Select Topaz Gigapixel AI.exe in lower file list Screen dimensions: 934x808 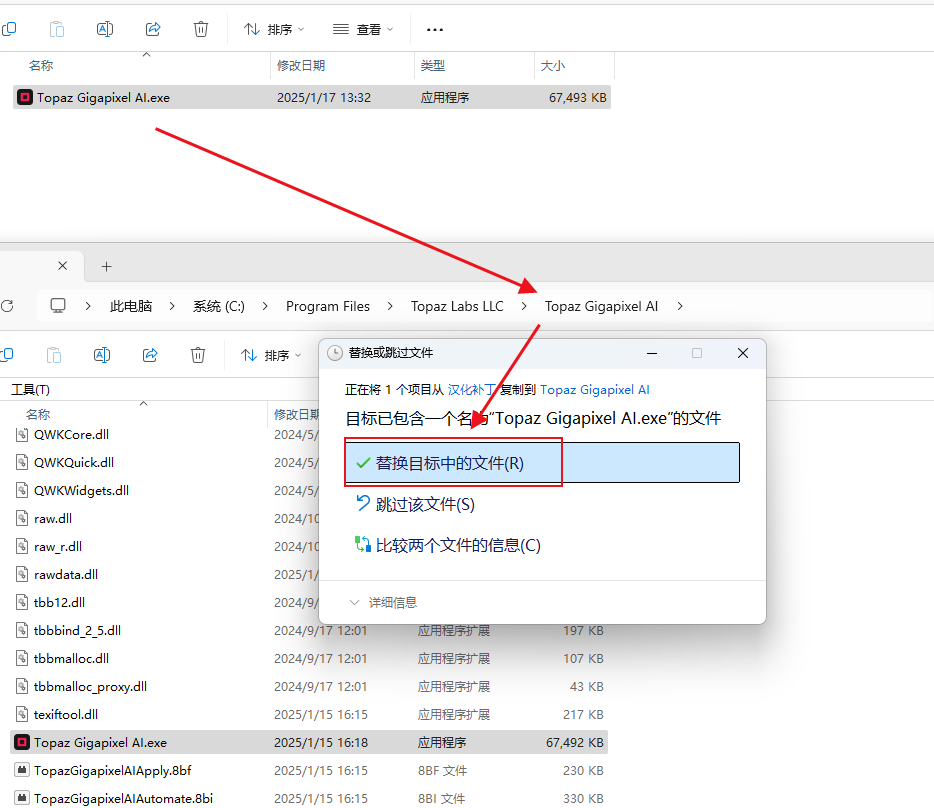pos(309,742)
